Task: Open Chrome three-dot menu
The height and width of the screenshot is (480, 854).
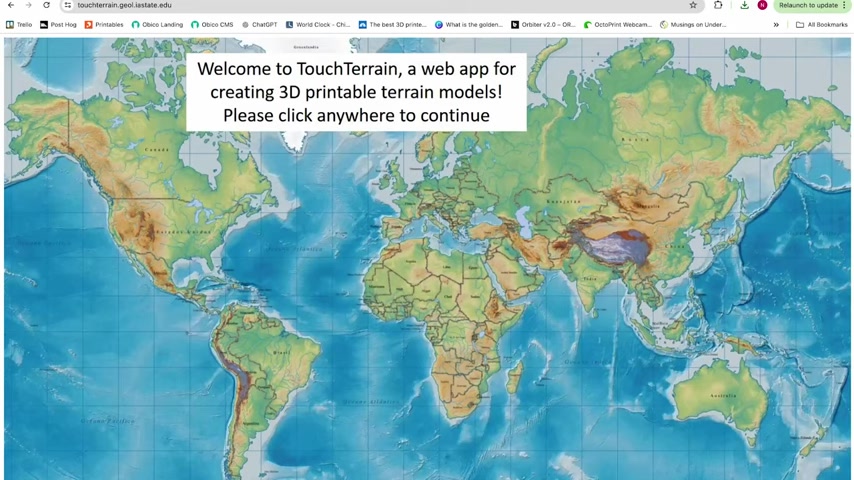Action: point(844,5)
